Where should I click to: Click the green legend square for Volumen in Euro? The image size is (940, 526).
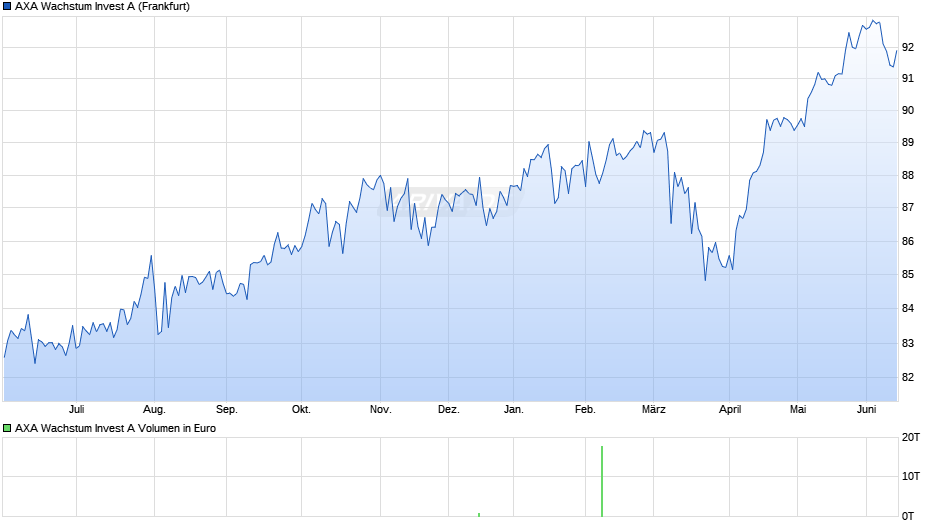click(7, 428)
